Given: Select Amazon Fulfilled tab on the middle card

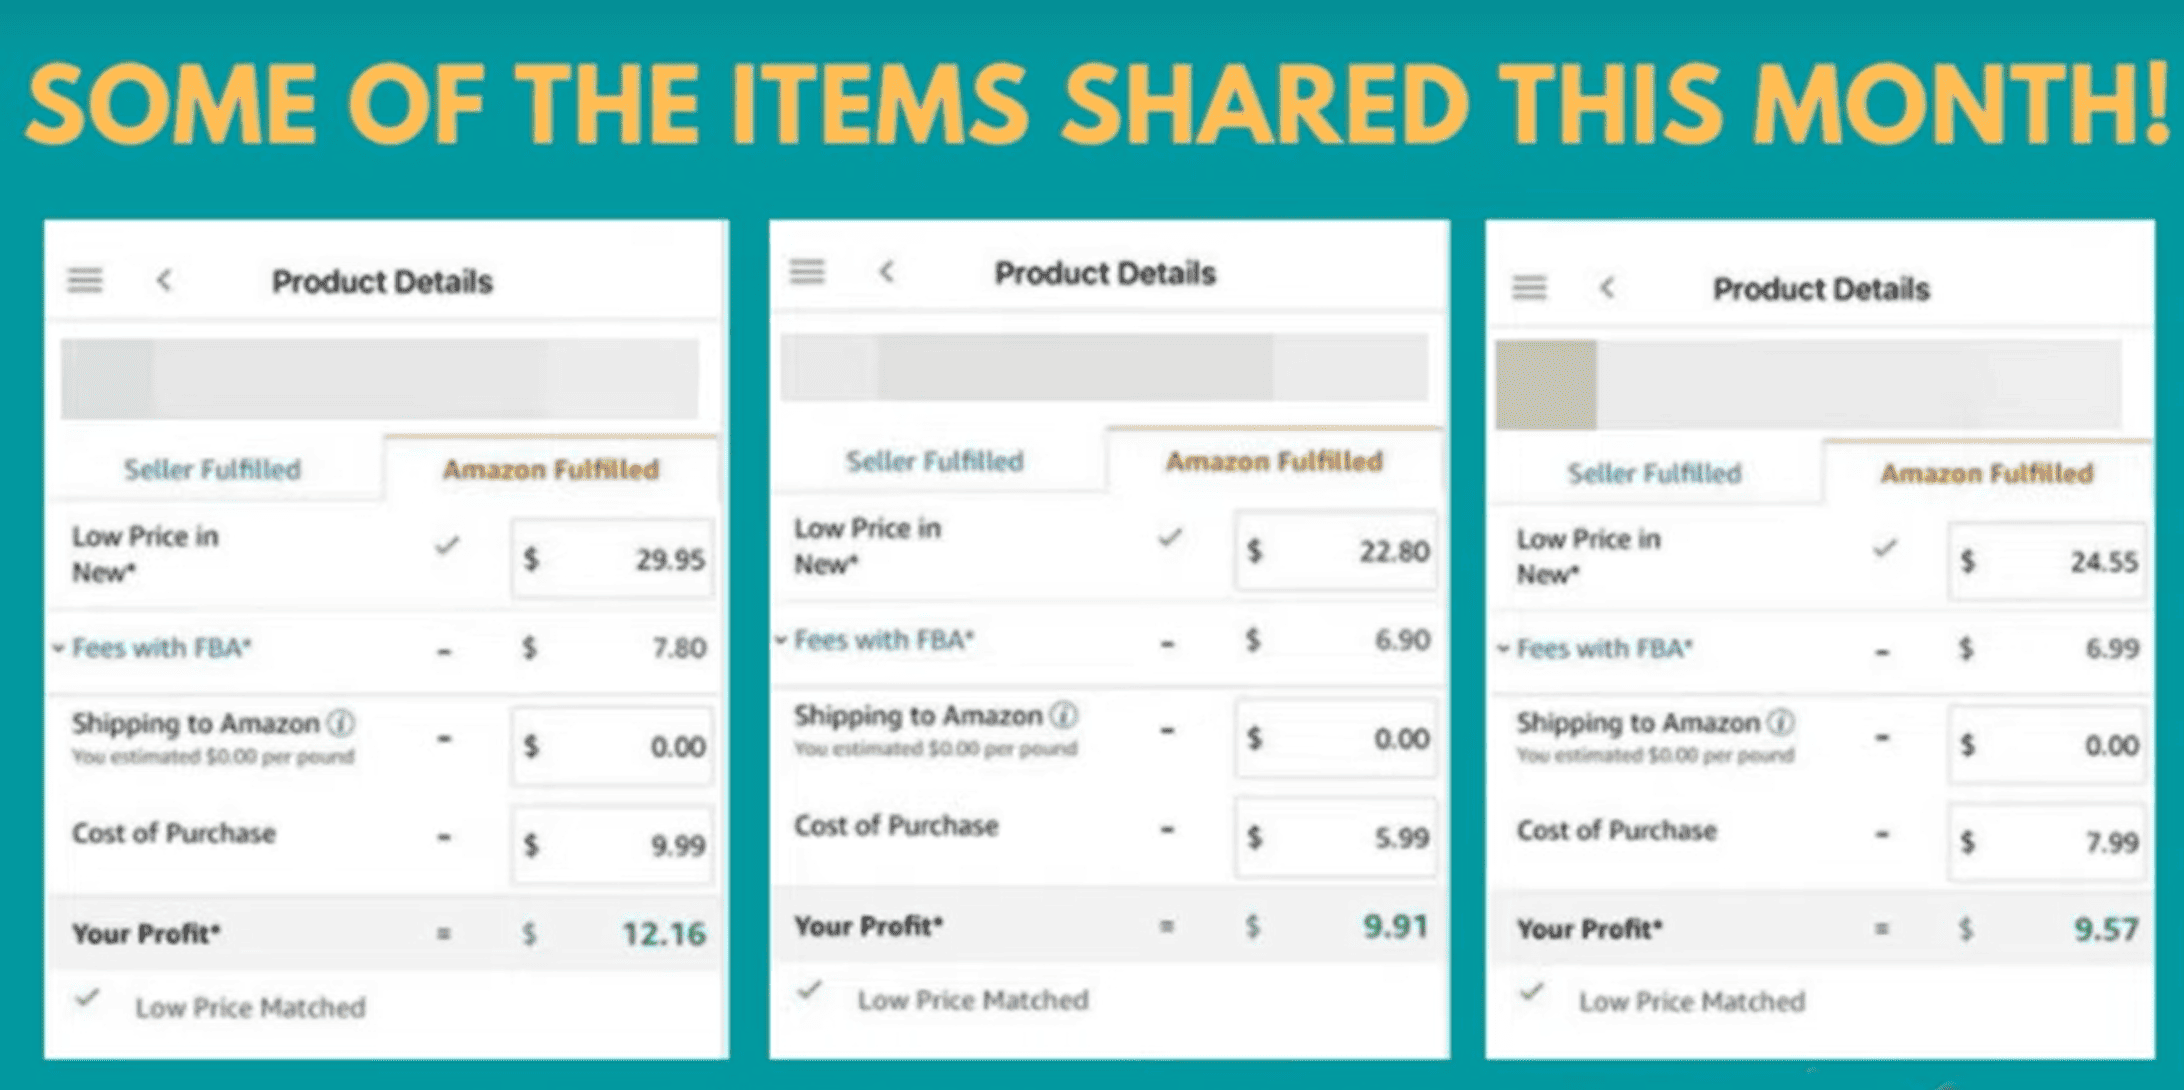Looking at the screenshot, I should (x=1273, y=461).
